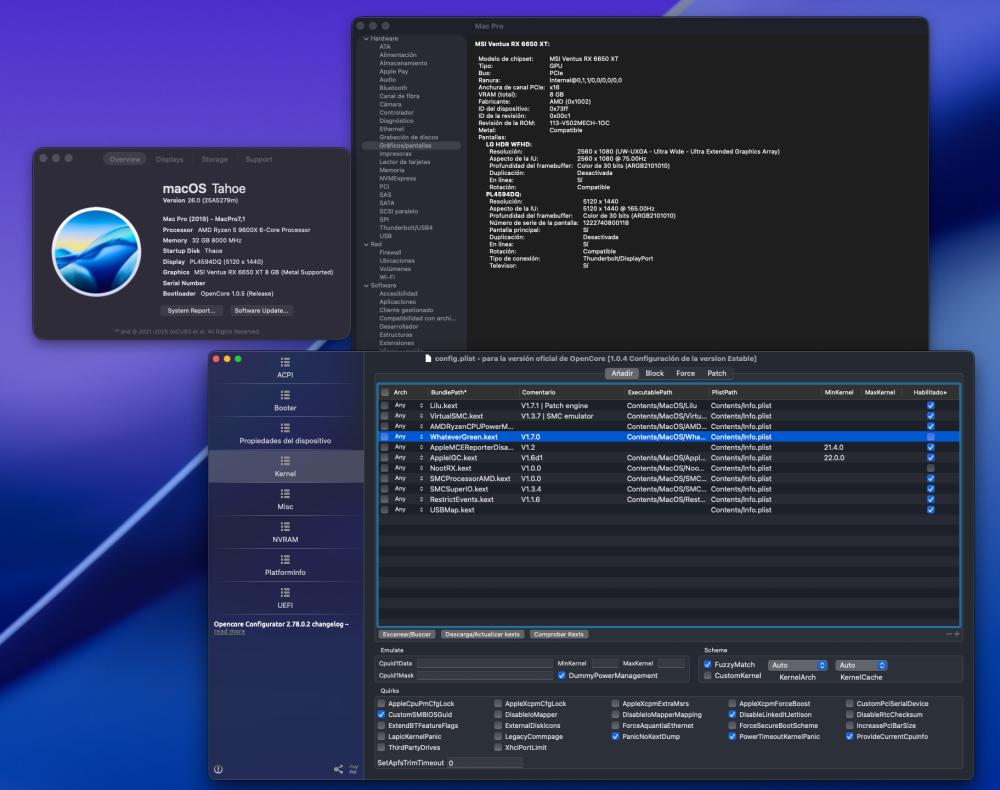Click the System Report button
The height and width of the screenshot is (790, 1000).
[x=191, y=311]
